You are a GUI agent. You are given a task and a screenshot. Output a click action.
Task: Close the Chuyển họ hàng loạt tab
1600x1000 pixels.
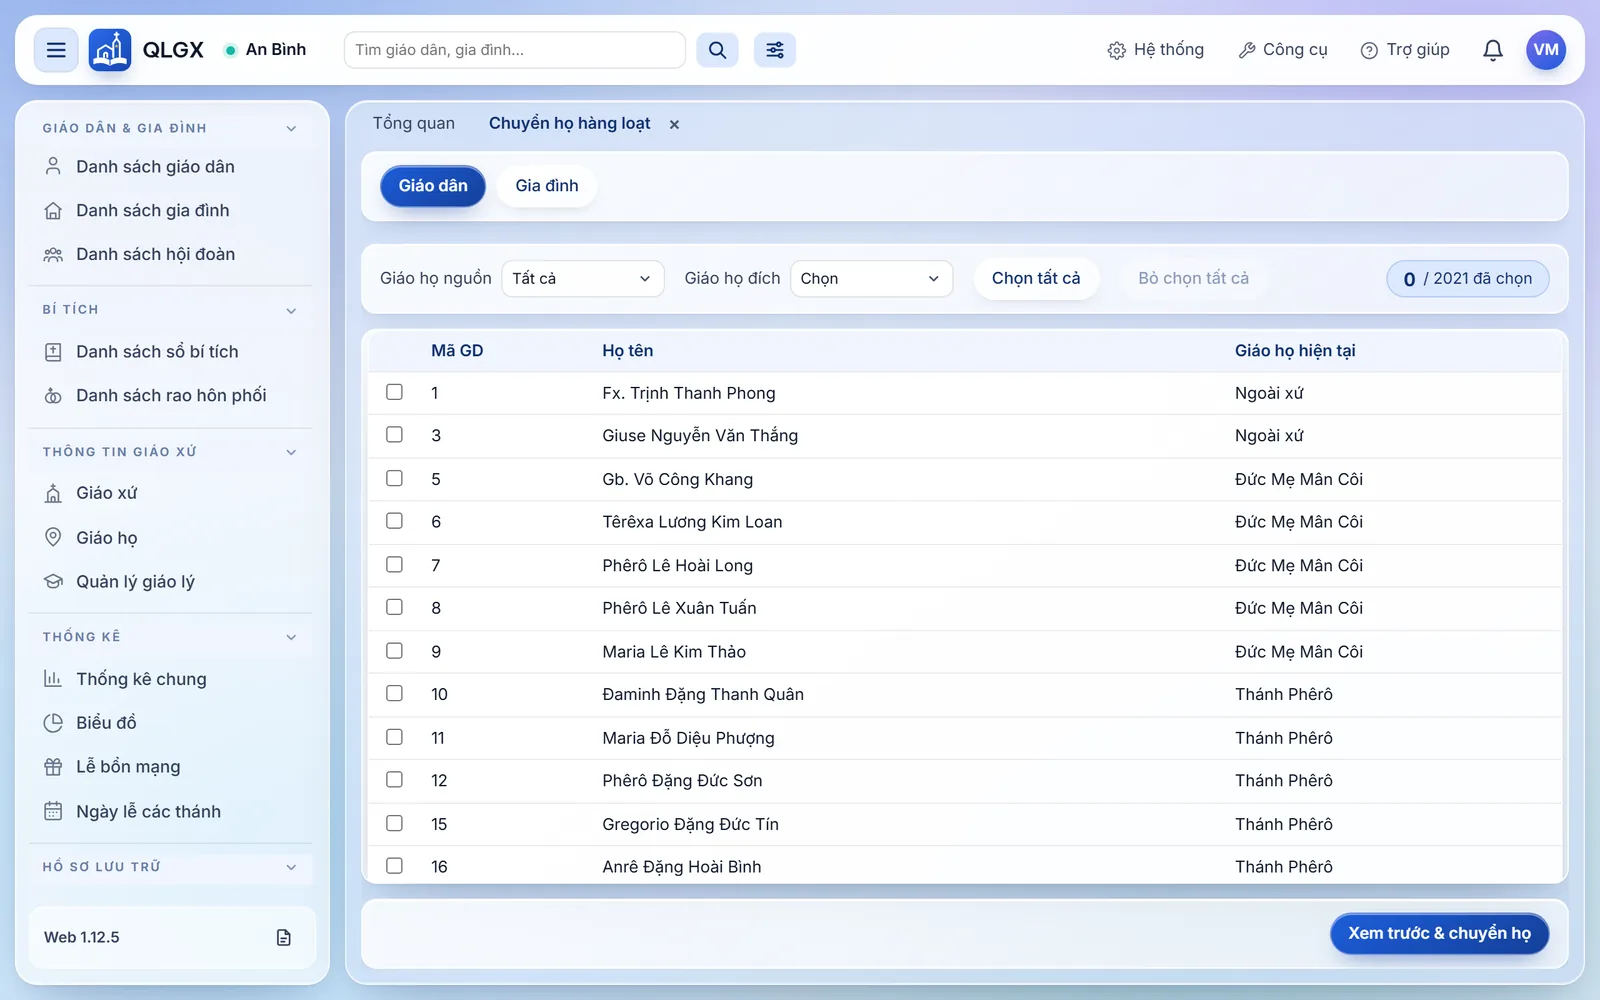[x=674, y=125]
